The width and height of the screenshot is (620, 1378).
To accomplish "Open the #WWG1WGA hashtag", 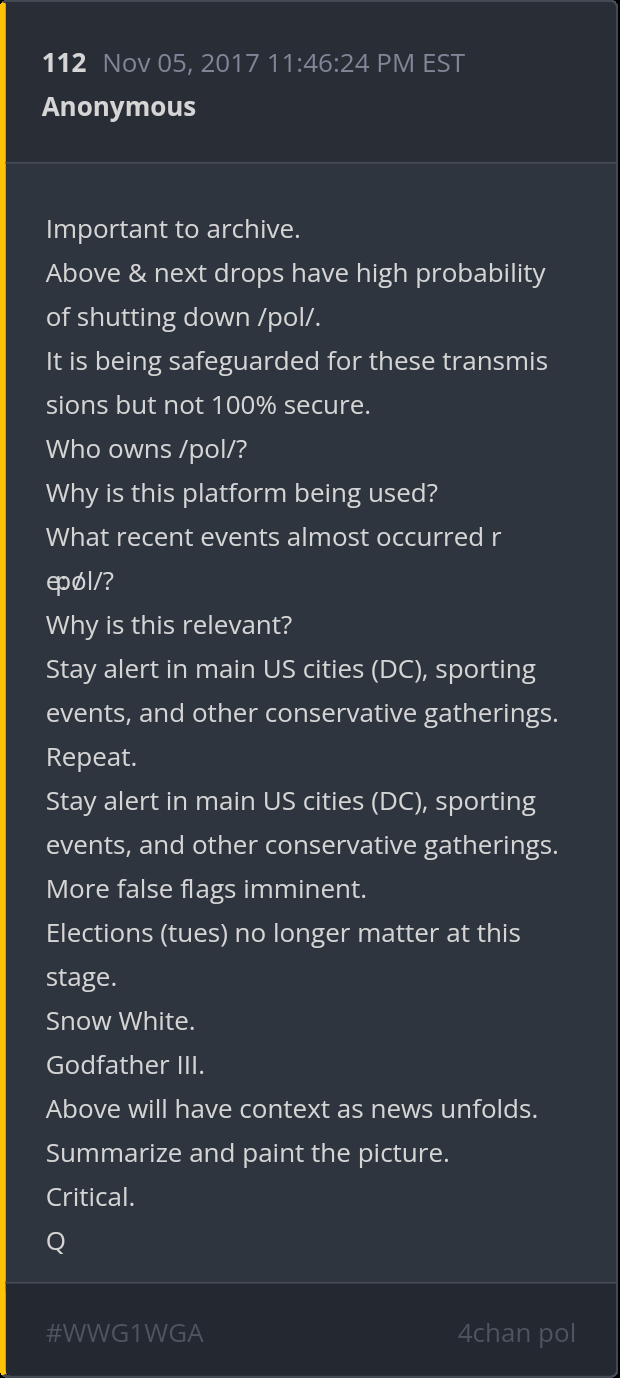I will click(x=124, y=1333).
